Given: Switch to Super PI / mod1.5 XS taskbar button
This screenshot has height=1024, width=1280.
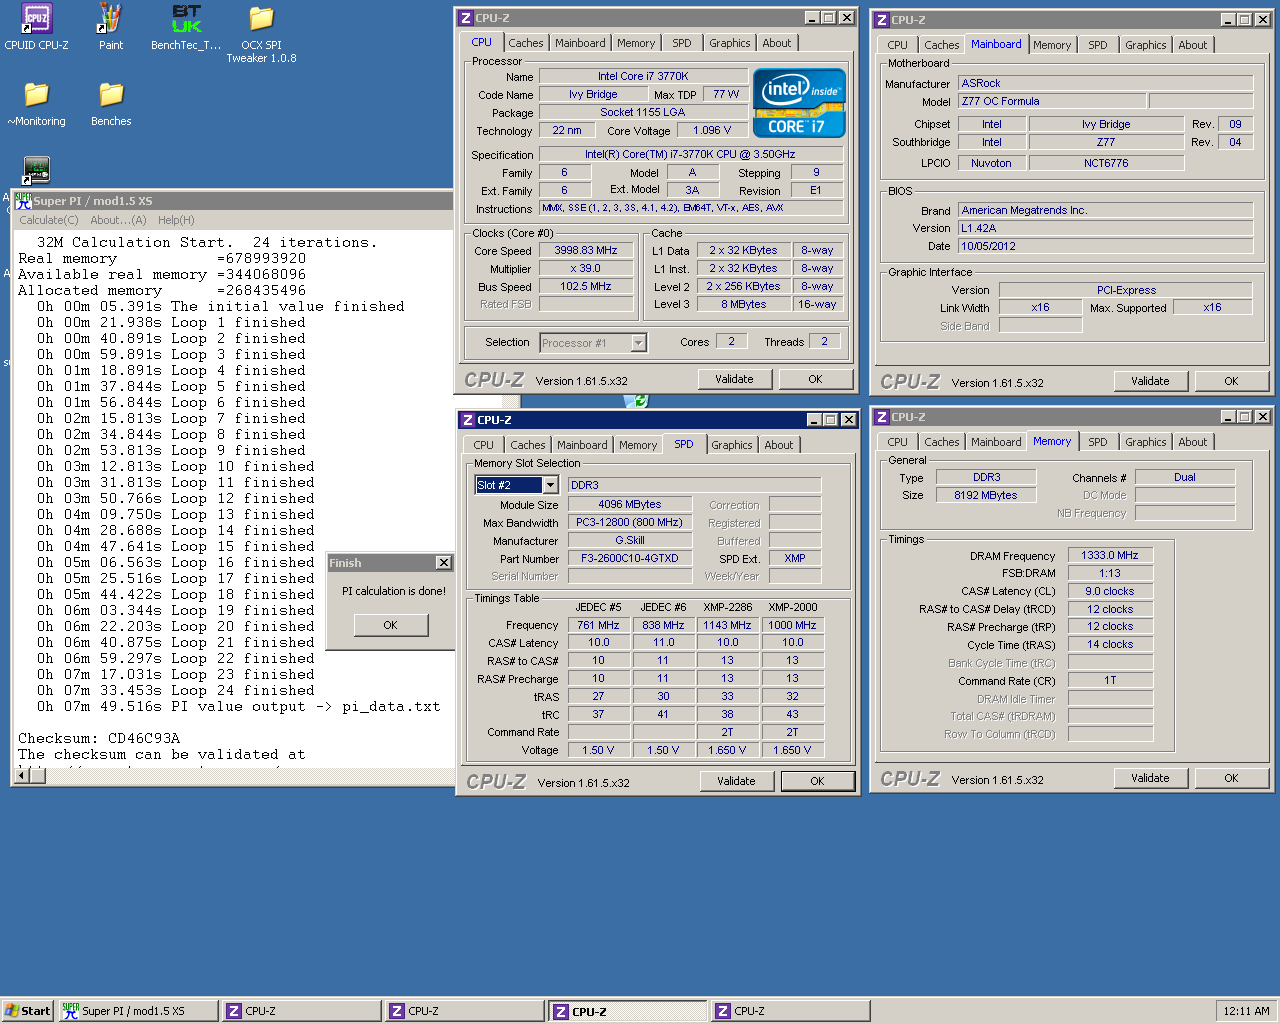Looking at the screenshot, I should click(x=138, y=1011).
